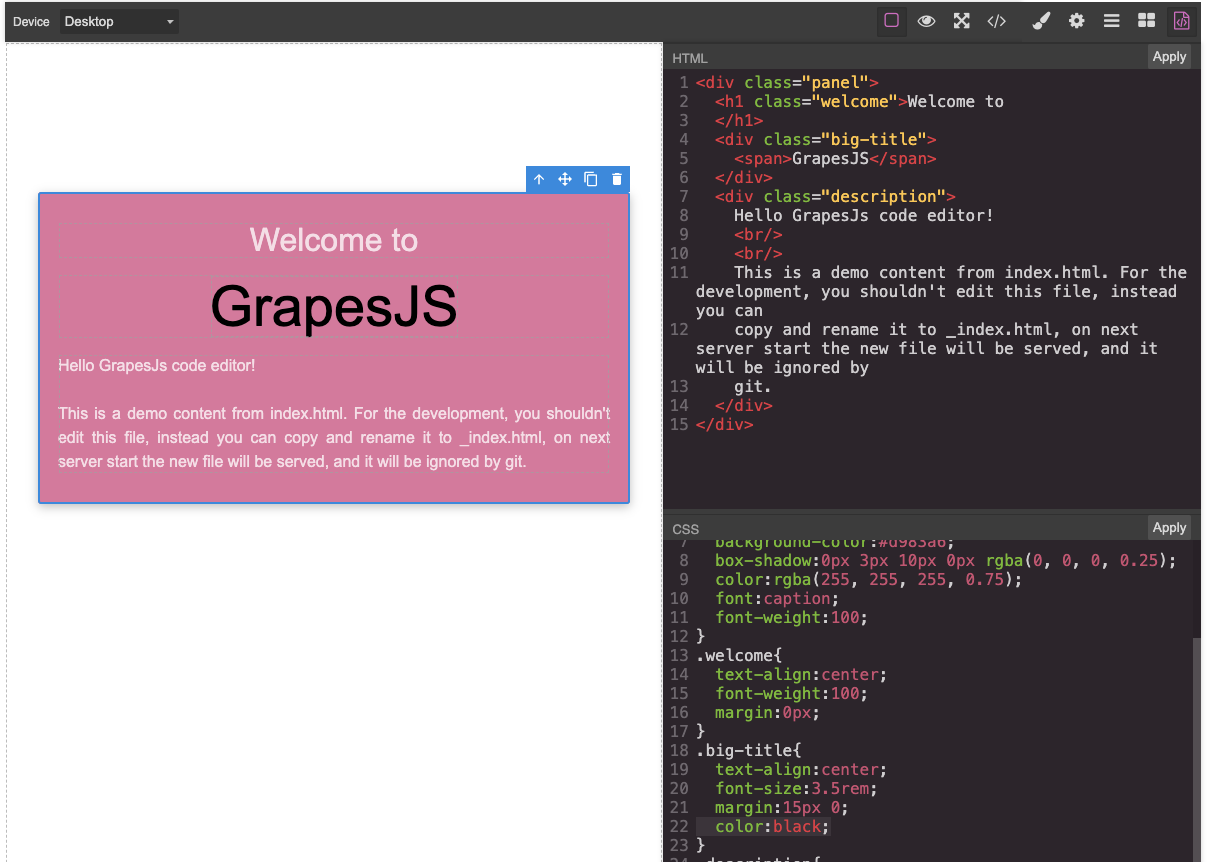Click the 'git.' line in HTML editor

pyautogui.click(x=753, y=387)
